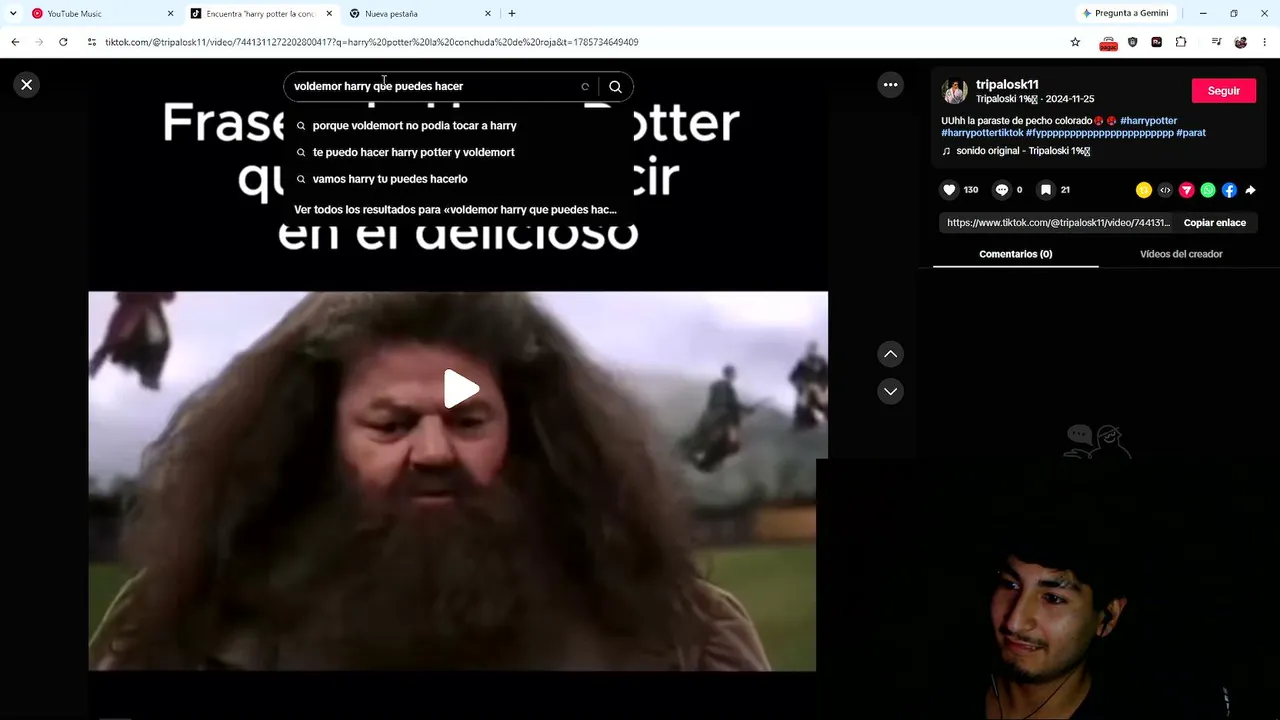
Task: Share the video to WhatsApp
Action: (x=1208, y=190)
